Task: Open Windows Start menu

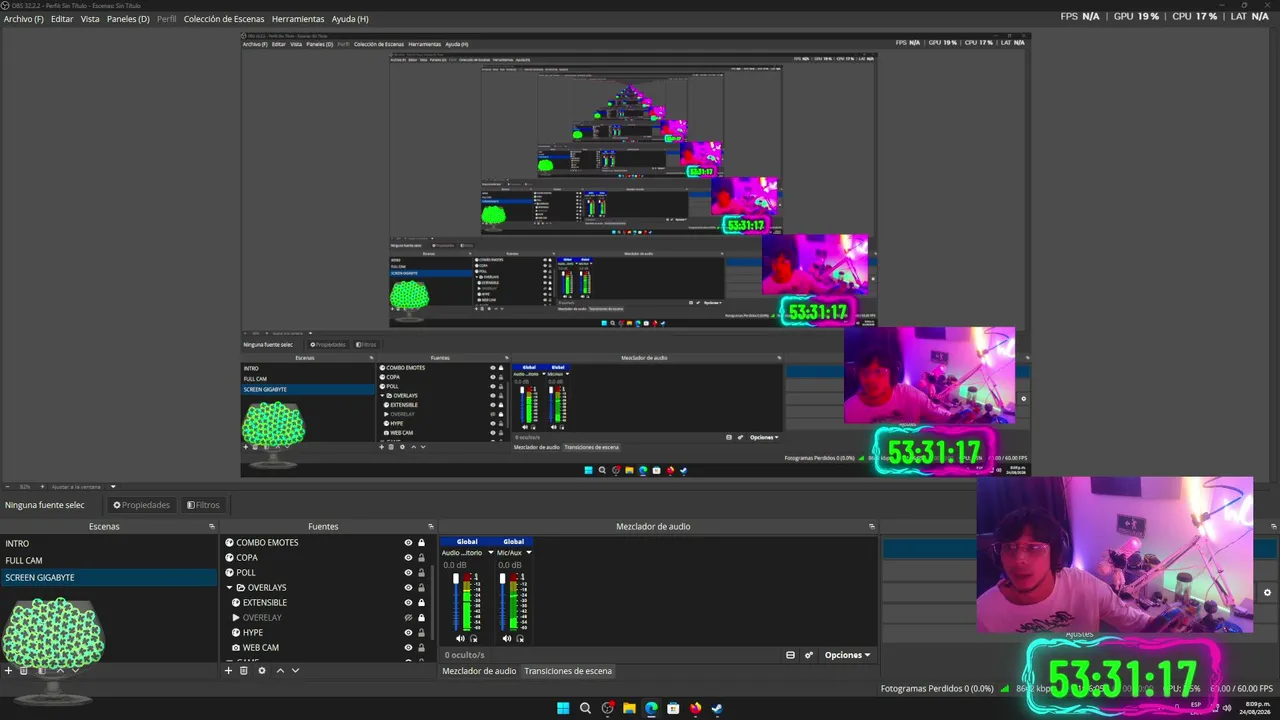Action: (563, 708)
